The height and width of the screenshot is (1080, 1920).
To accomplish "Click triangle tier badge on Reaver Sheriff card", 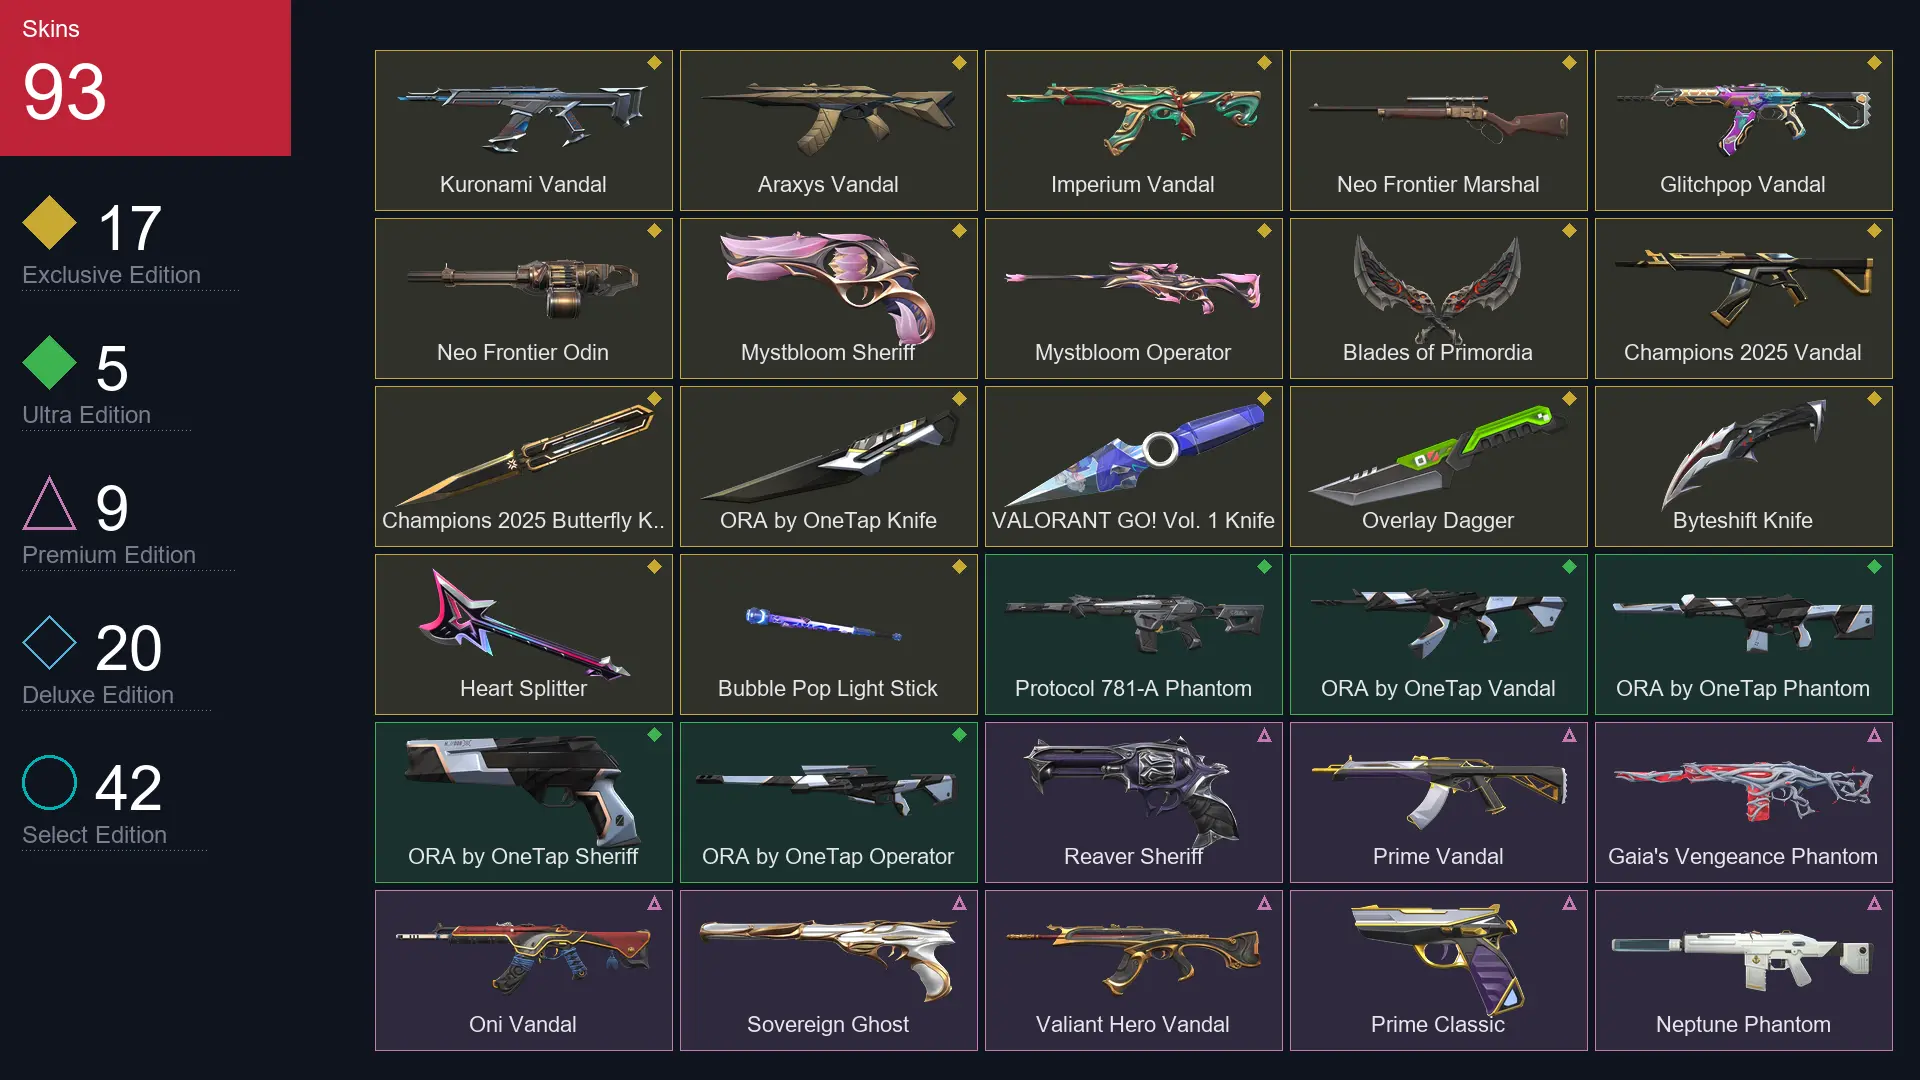I will (x=1264, y=735).
